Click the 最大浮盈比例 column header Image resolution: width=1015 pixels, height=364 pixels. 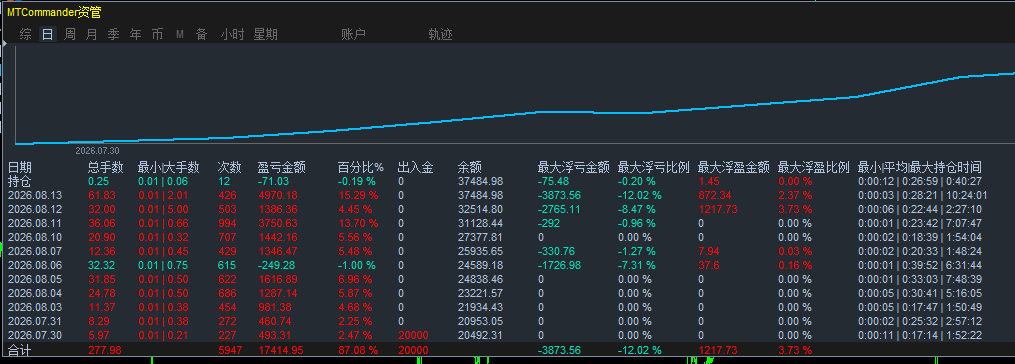813,168
